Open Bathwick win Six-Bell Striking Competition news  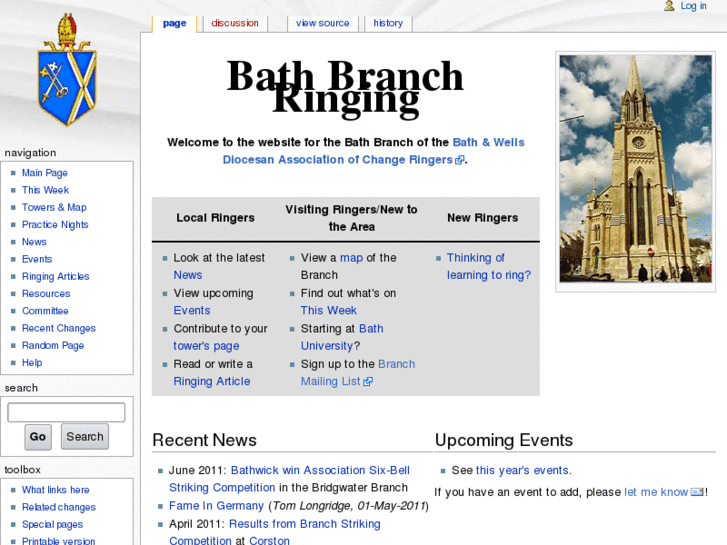pos(289,479)
